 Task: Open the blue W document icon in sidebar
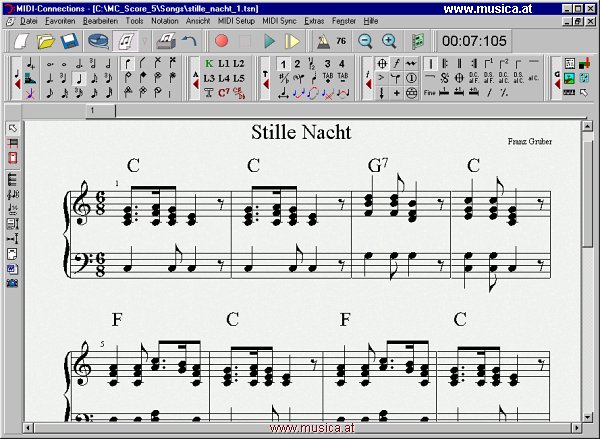12,269
